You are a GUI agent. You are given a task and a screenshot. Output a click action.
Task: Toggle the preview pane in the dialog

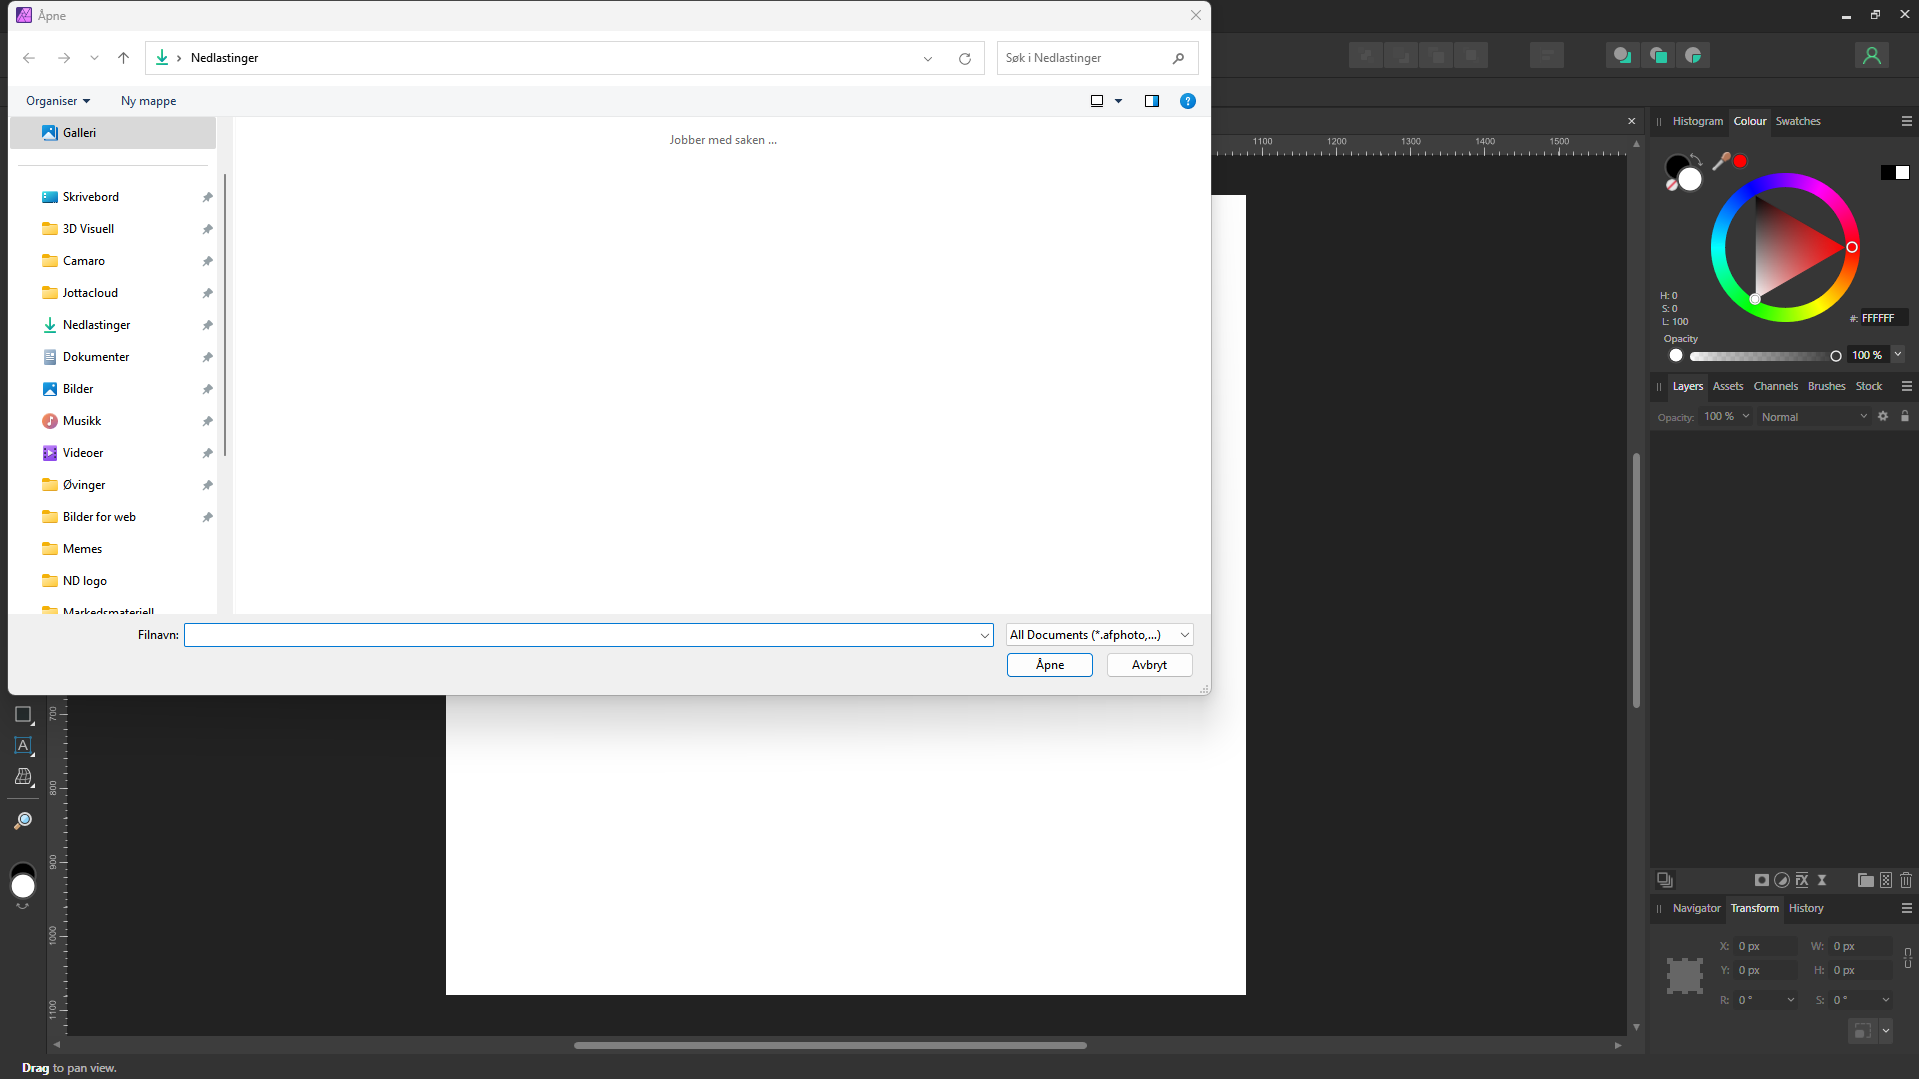pyautogui.click(x=1152, y=101)
